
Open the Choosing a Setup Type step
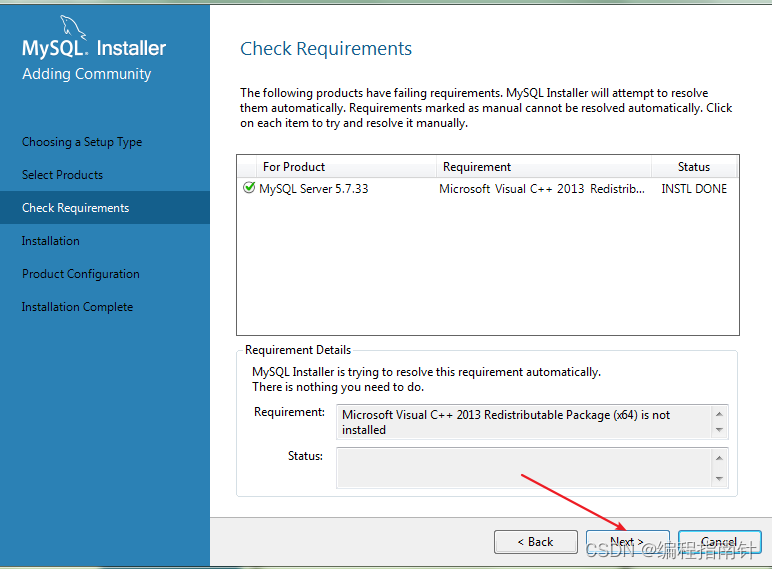click(82, 142)
